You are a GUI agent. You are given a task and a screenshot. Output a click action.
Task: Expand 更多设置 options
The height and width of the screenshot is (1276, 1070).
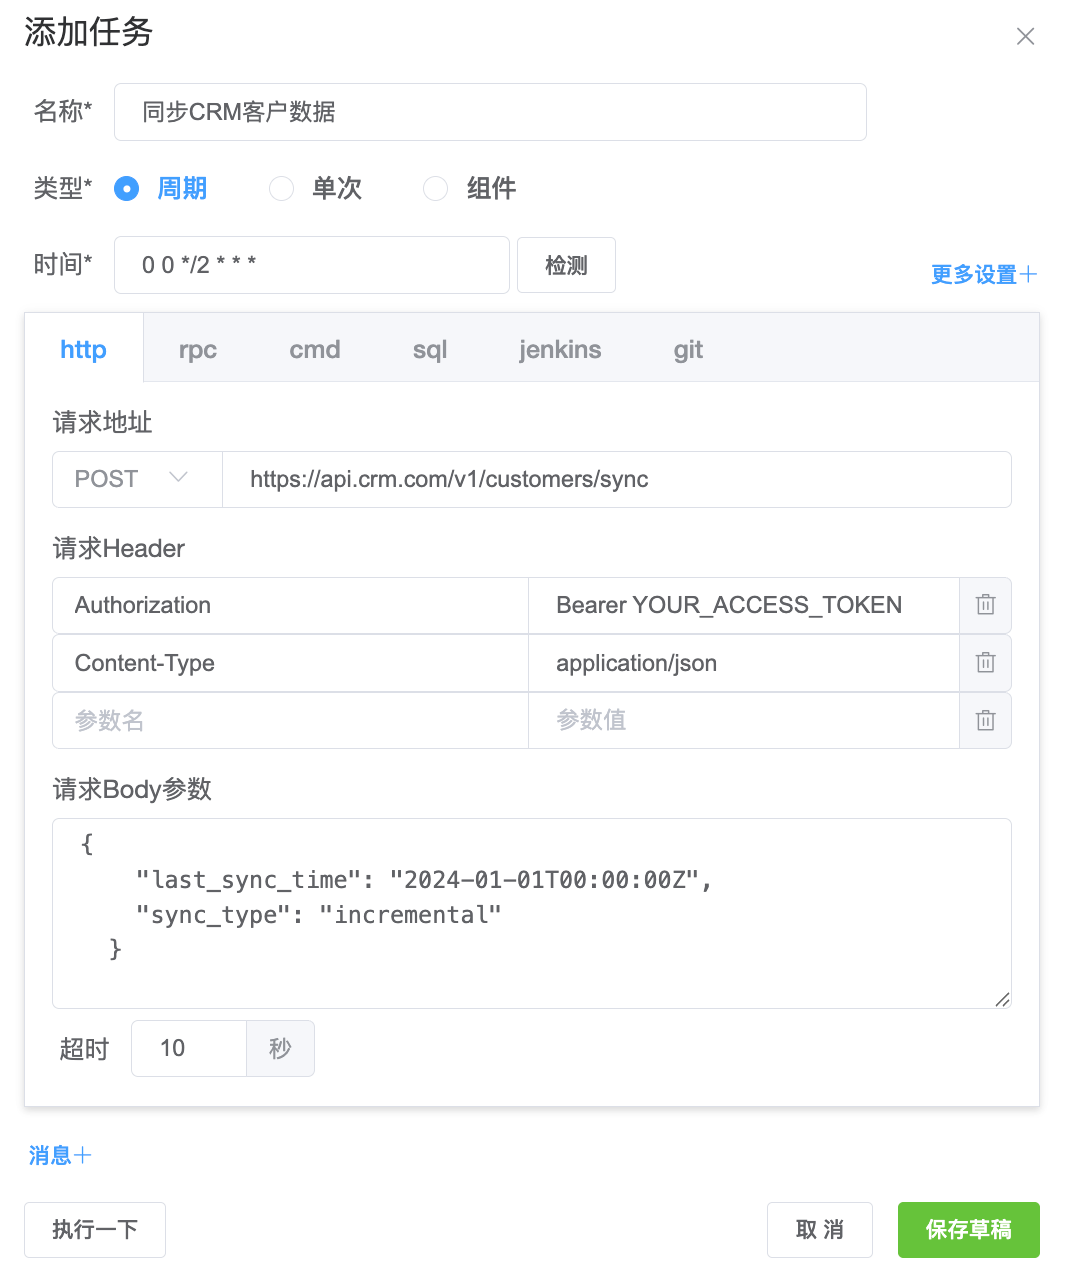(x=984, y=274)
